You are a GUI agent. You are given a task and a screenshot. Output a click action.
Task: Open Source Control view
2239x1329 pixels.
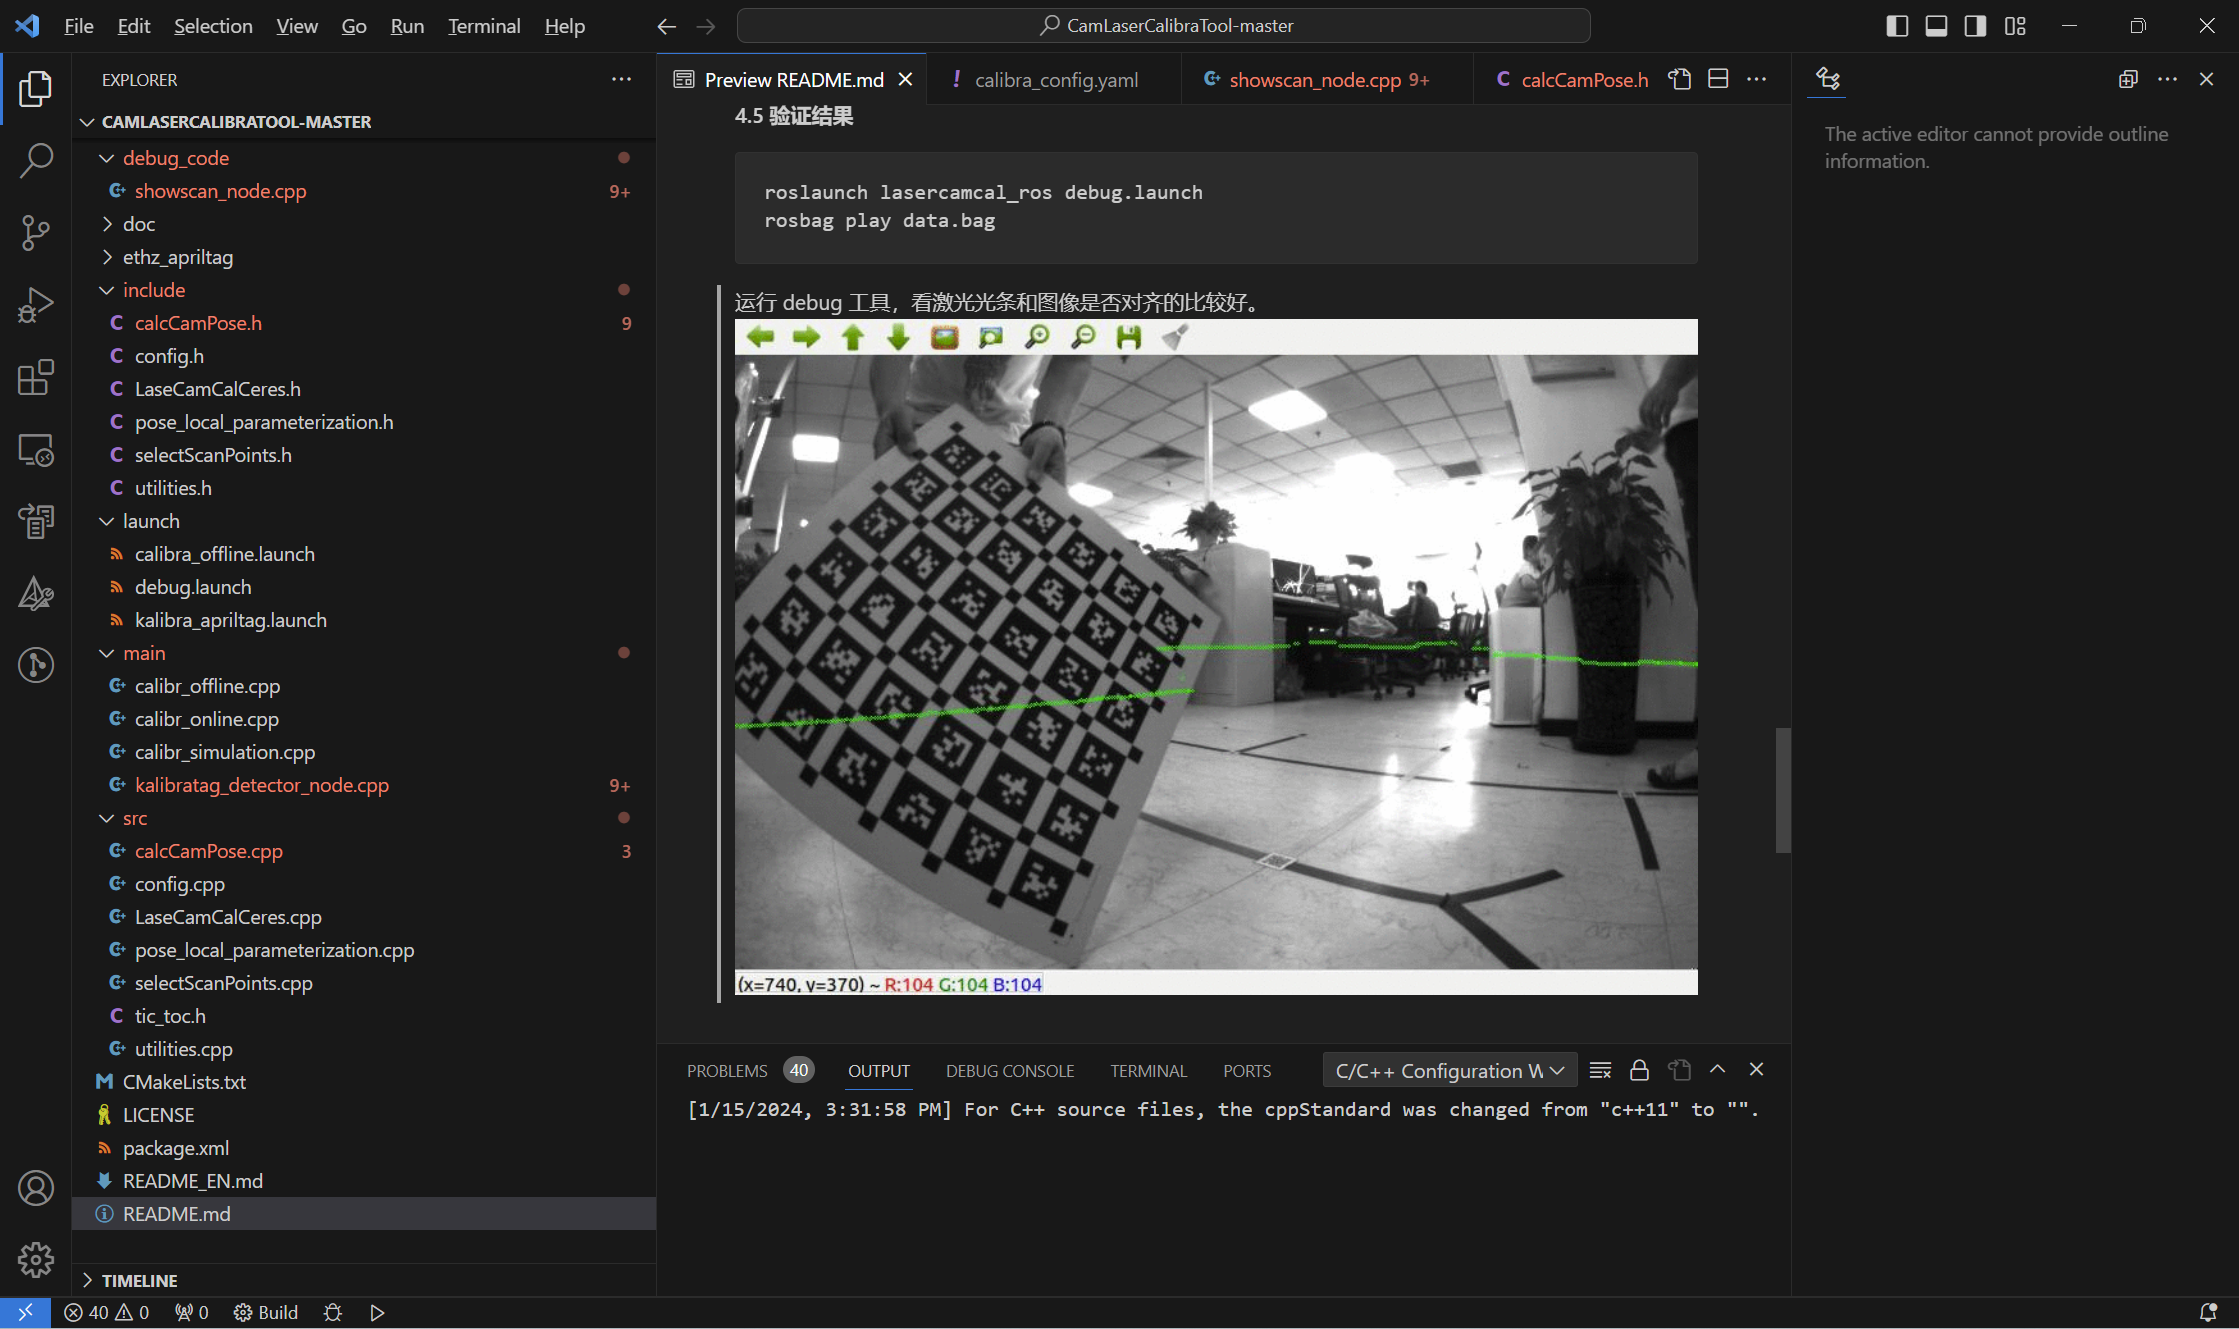pyautogui.click(x=36, y=232)
